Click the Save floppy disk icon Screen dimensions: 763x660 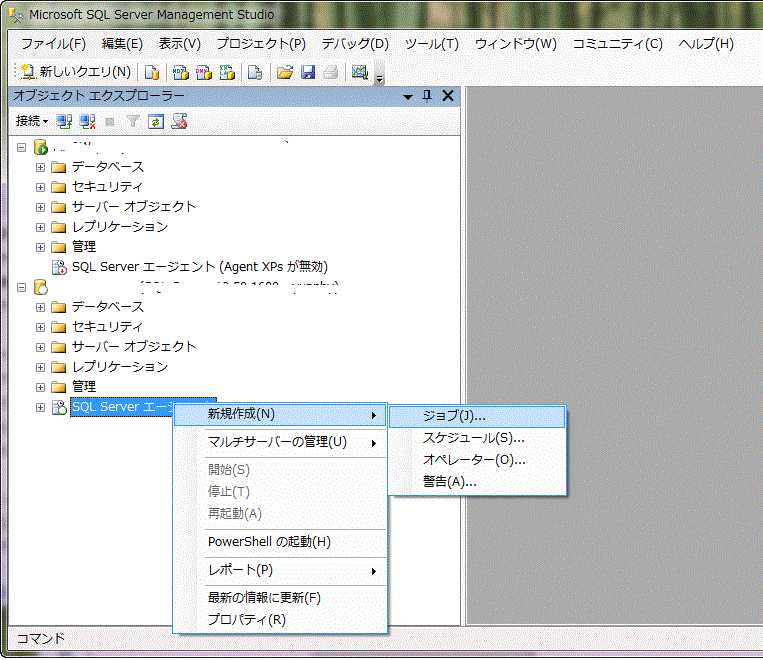(x=308, y=73)
